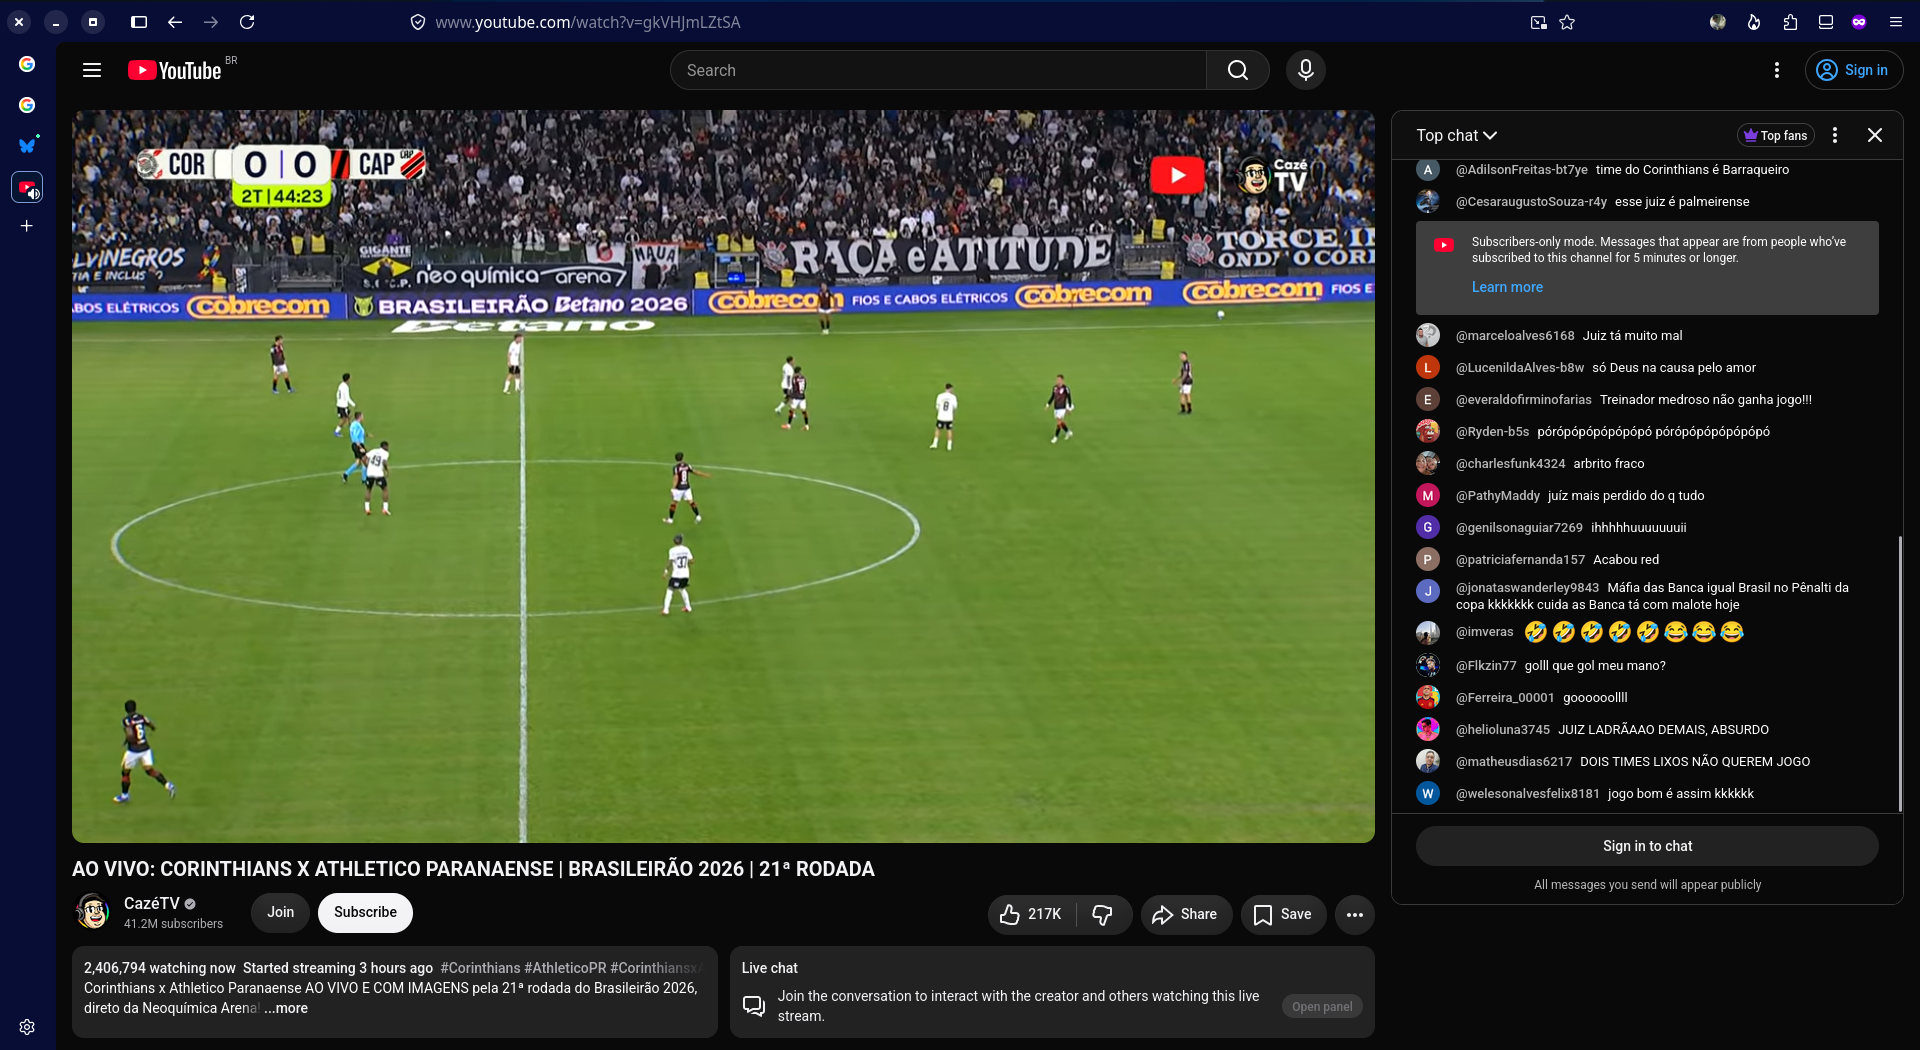This screenshot has width=1920, height=1050.
Task: Click @Ferreira_00001 chat message
Action: 1595,698
